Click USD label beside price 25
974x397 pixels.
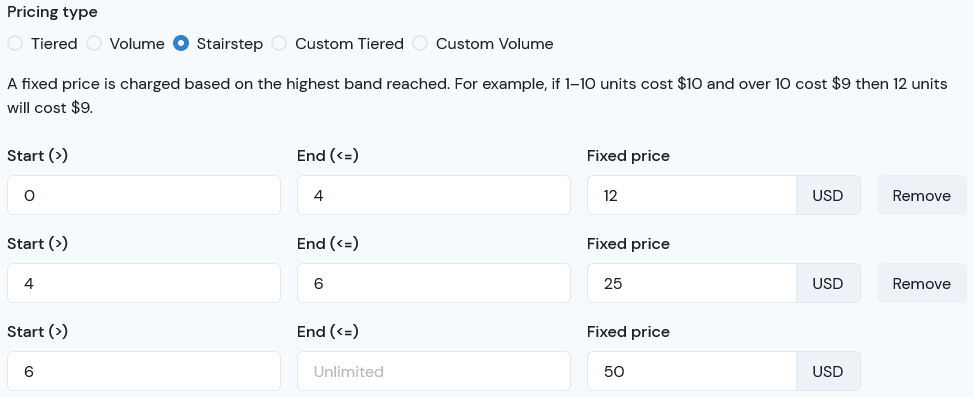828,283
